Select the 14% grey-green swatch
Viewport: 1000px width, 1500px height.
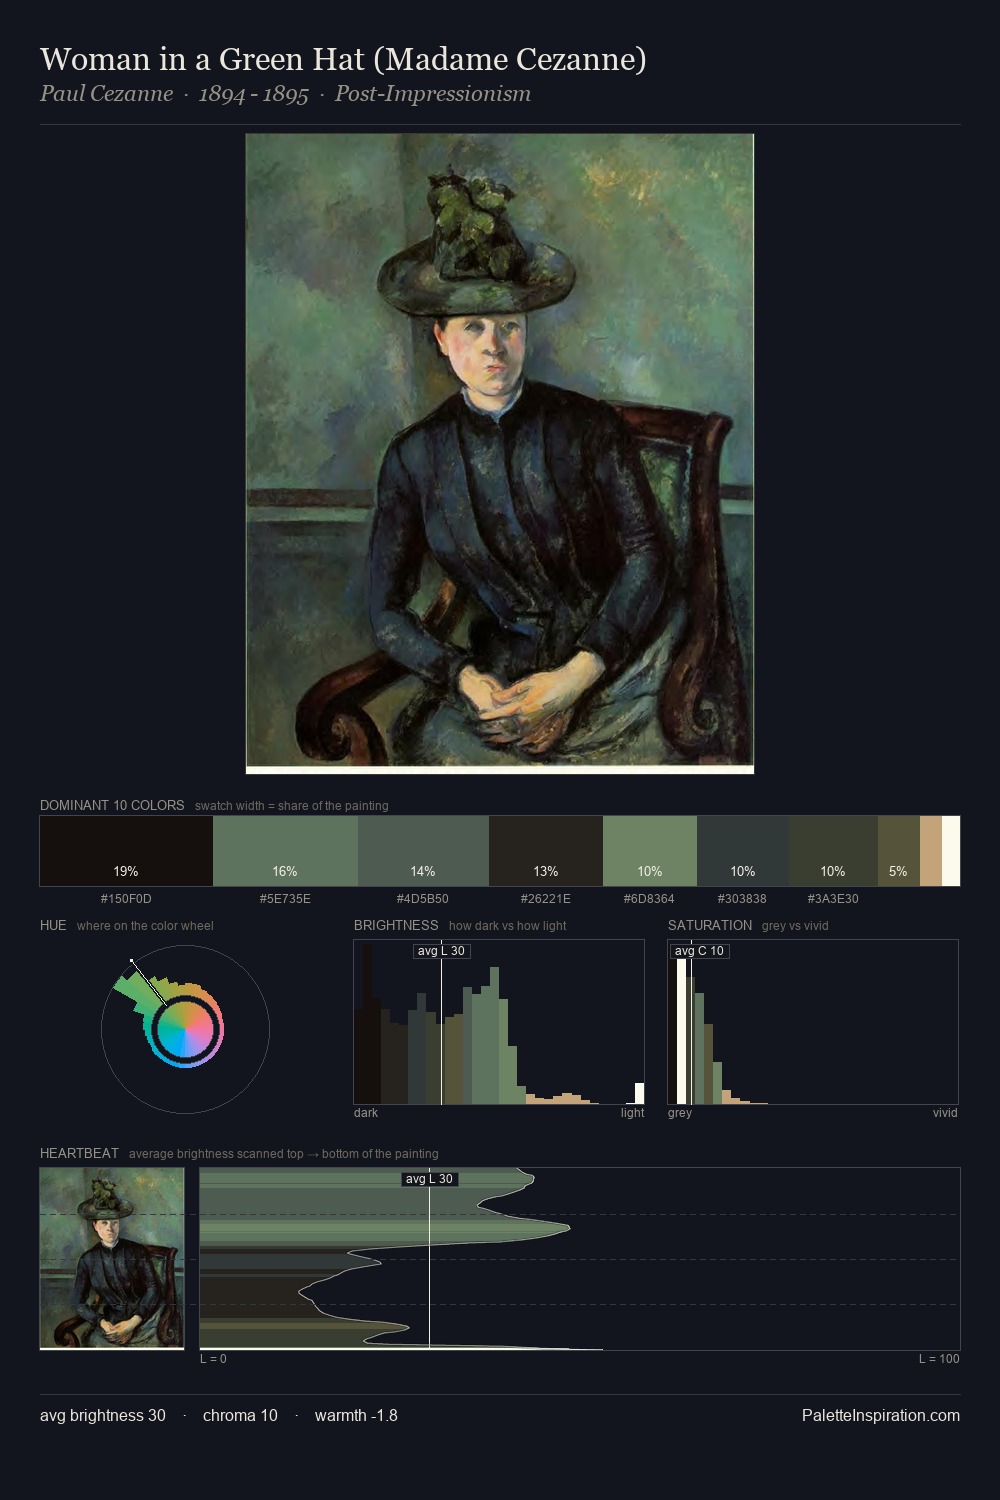(423, 851)
